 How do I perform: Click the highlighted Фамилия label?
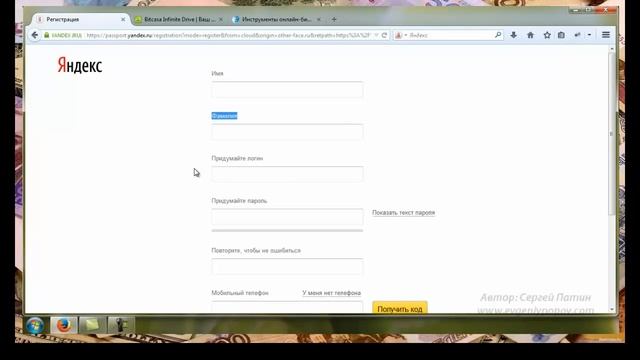click(x=224, y=116)
